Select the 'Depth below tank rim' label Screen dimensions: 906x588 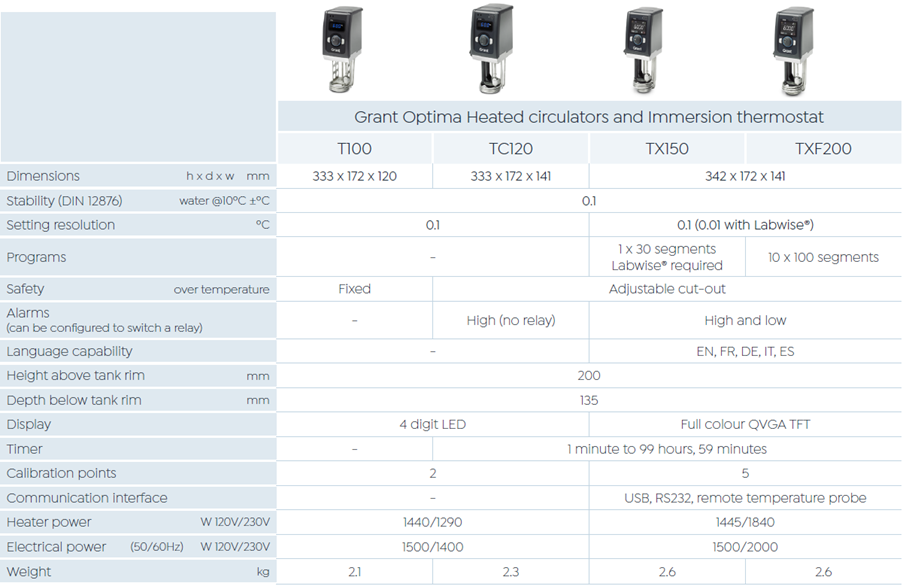tap(74, 400)
